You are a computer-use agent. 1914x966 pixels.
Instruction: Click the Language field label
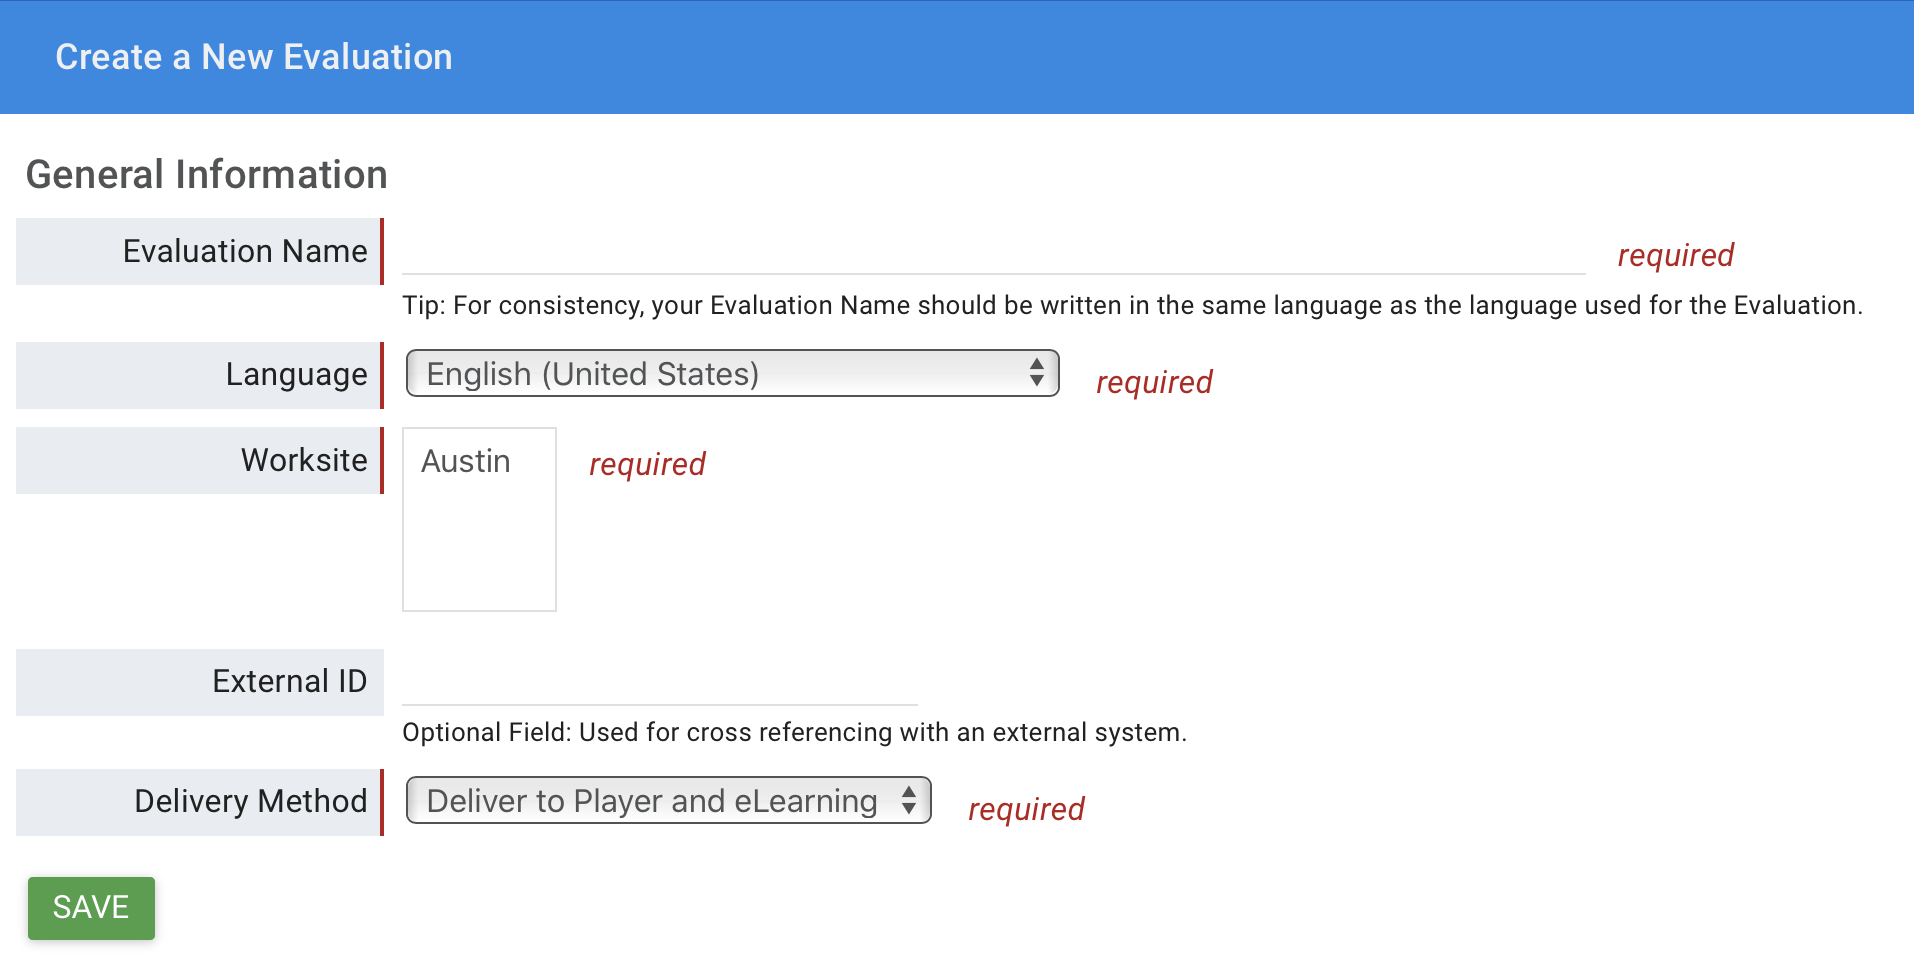(296, 374)
